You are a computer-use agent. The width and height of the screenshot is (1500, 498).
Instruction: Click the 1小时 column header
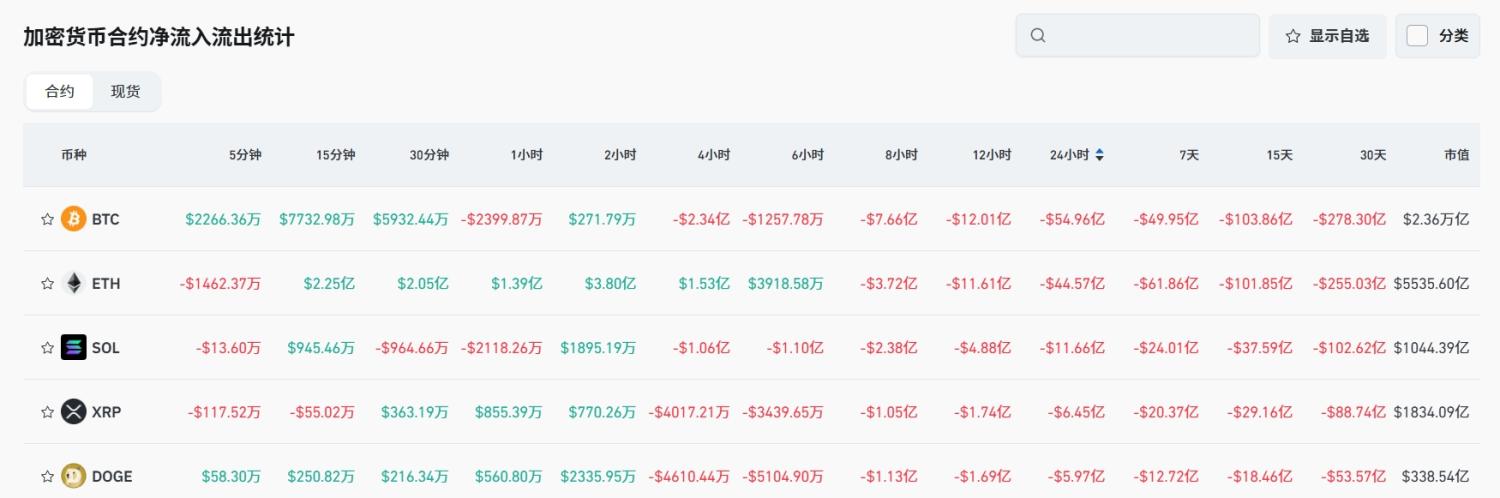pos(526,155)
